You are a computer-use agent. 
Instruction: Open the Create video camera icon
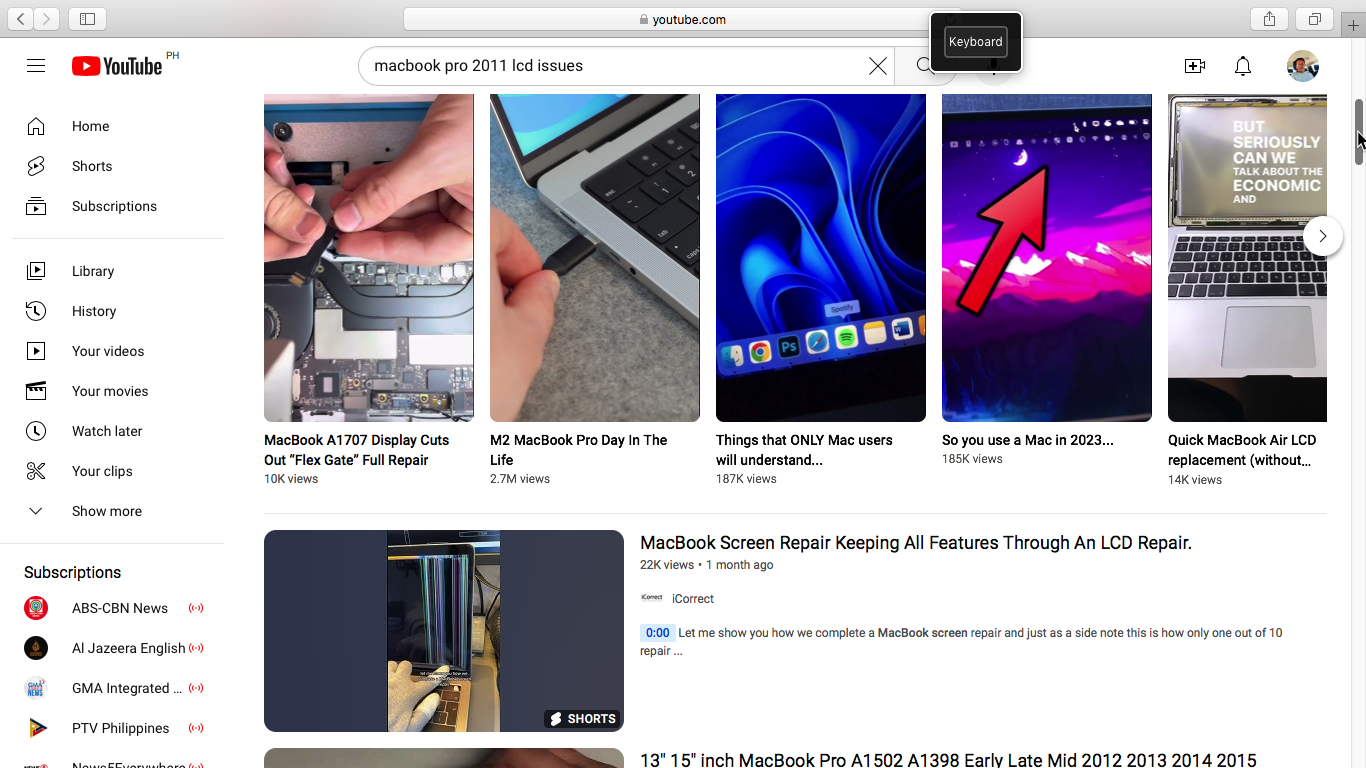1194,66
